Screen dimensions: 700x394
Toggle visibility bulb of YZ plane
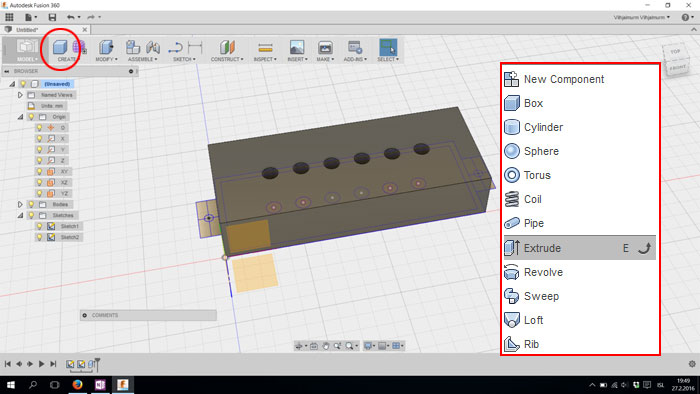[x=39, y=193]
